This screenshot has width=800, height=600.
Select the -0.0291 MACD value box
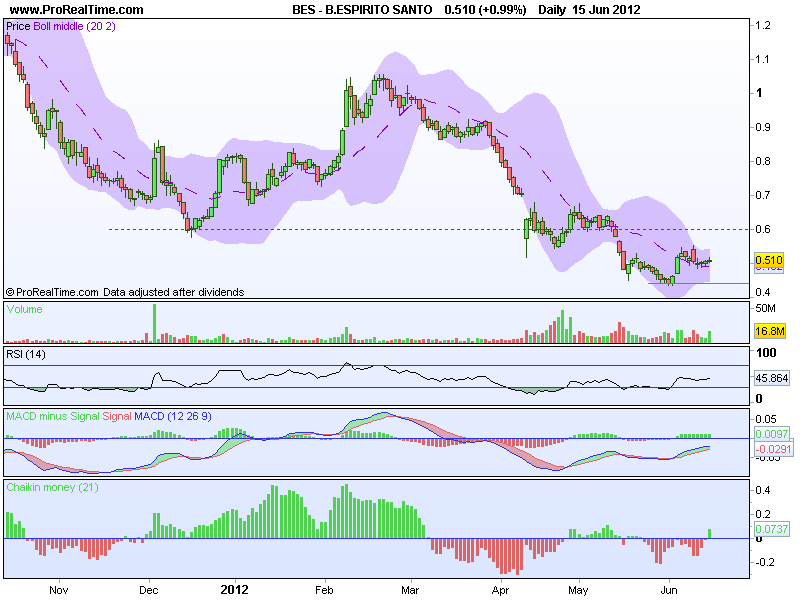pyautogui.click(x=773, y=449)
